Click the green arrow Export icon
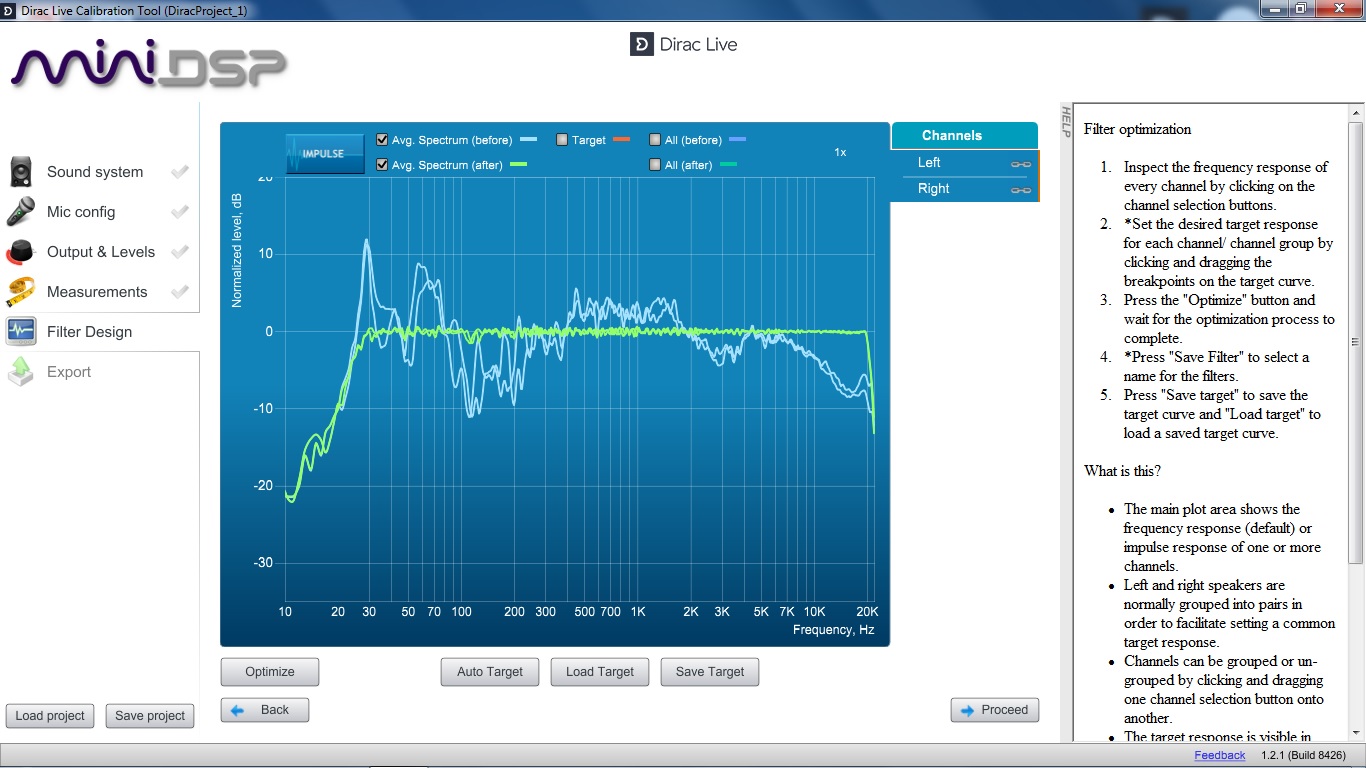 (x=22, y=372)
